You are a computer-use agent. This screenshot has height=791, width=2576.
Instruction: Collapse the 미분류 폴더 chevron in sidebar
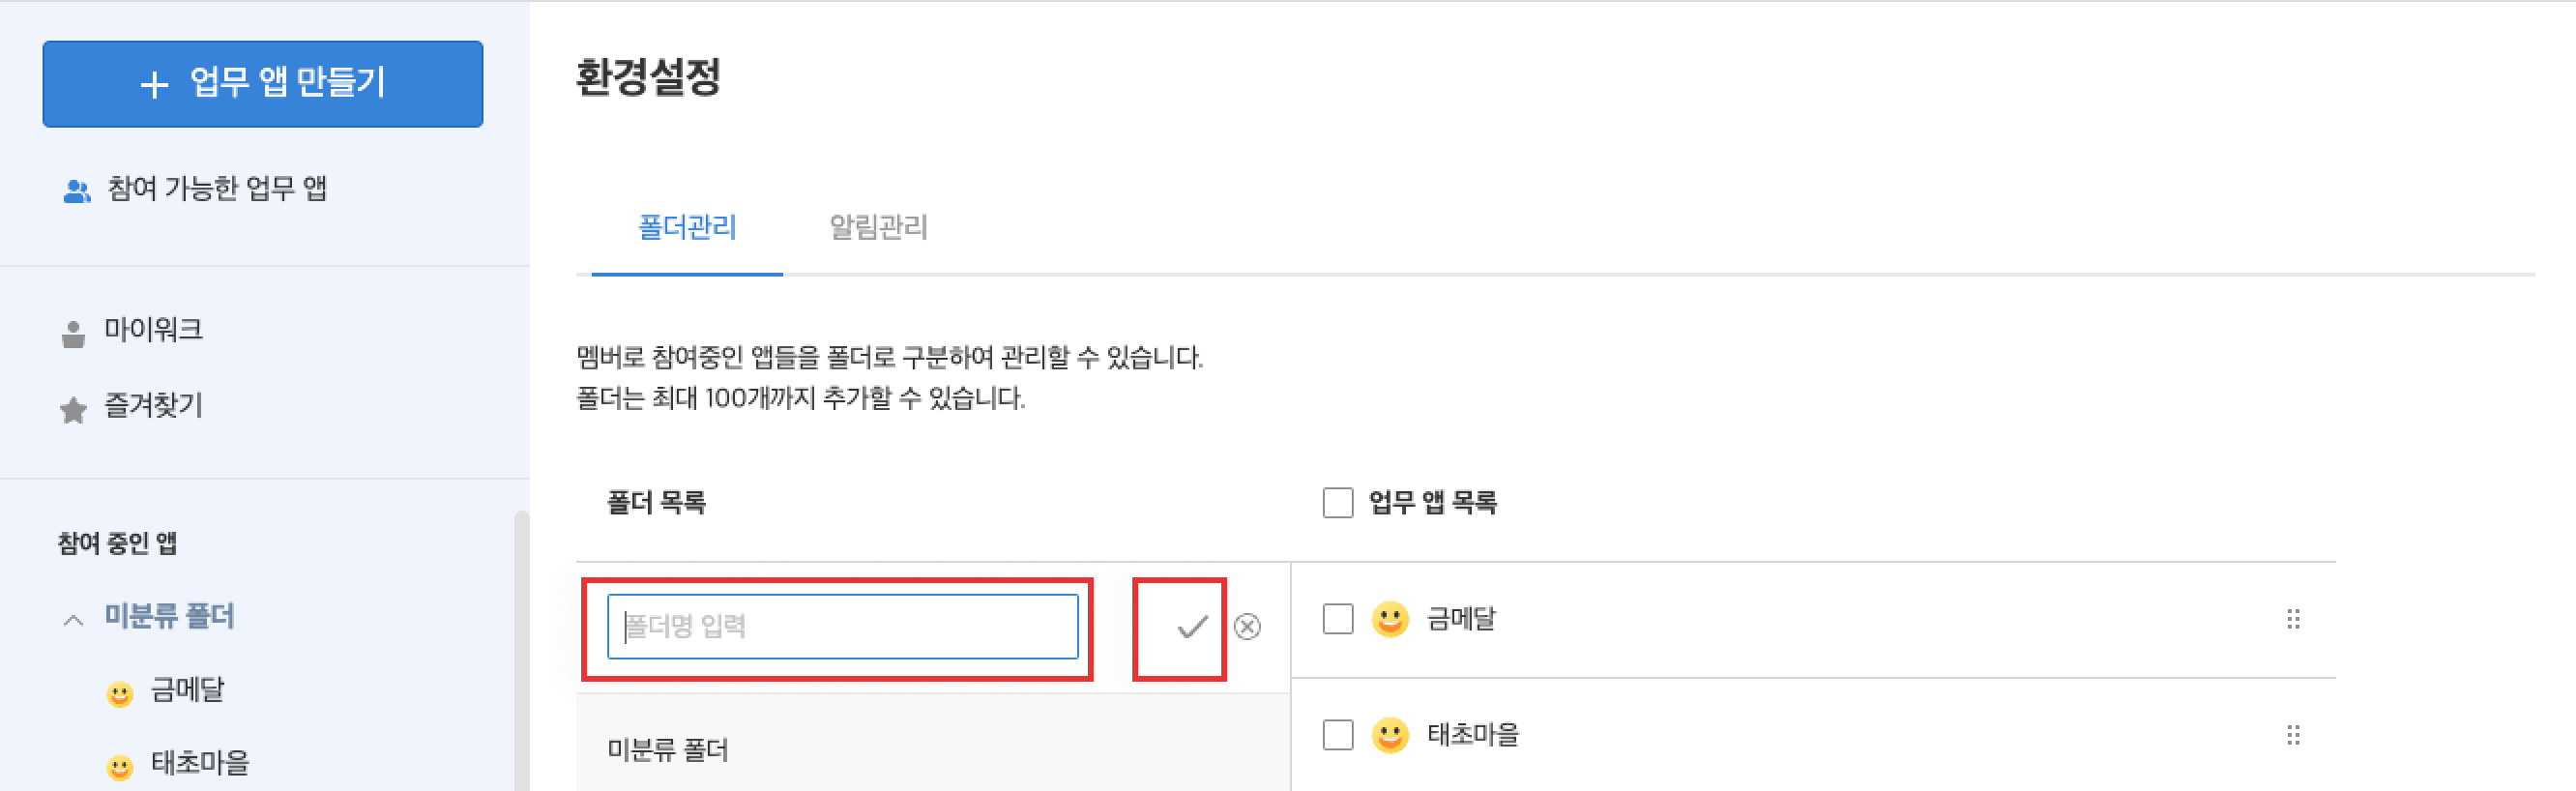(73, 620)
